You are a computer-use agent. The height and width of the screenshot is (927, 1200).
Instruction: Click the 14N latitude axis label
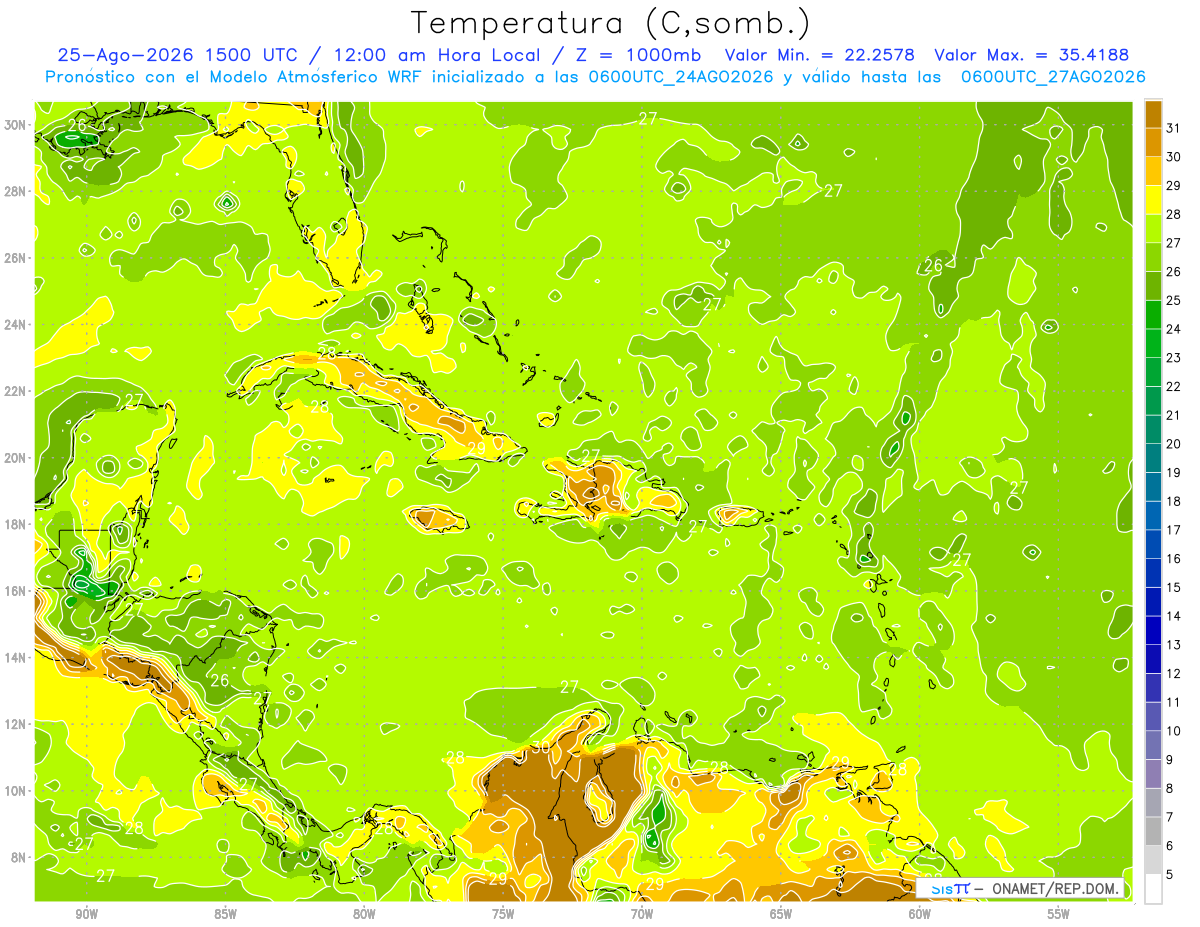pos(15,657)
